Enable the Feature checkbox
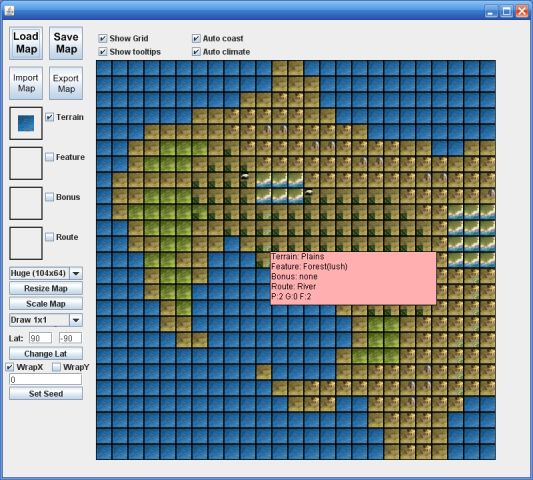 tap(50, 157)
